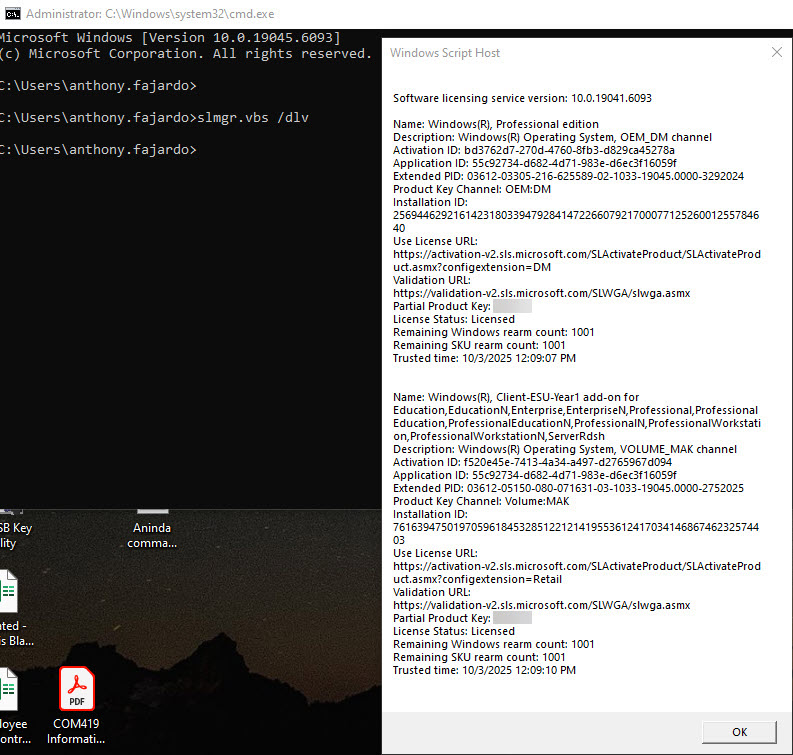Click the 'slmgr.vbs /dlv' command line in cmd
Screen dimensions: 793x755
[154, 117]
